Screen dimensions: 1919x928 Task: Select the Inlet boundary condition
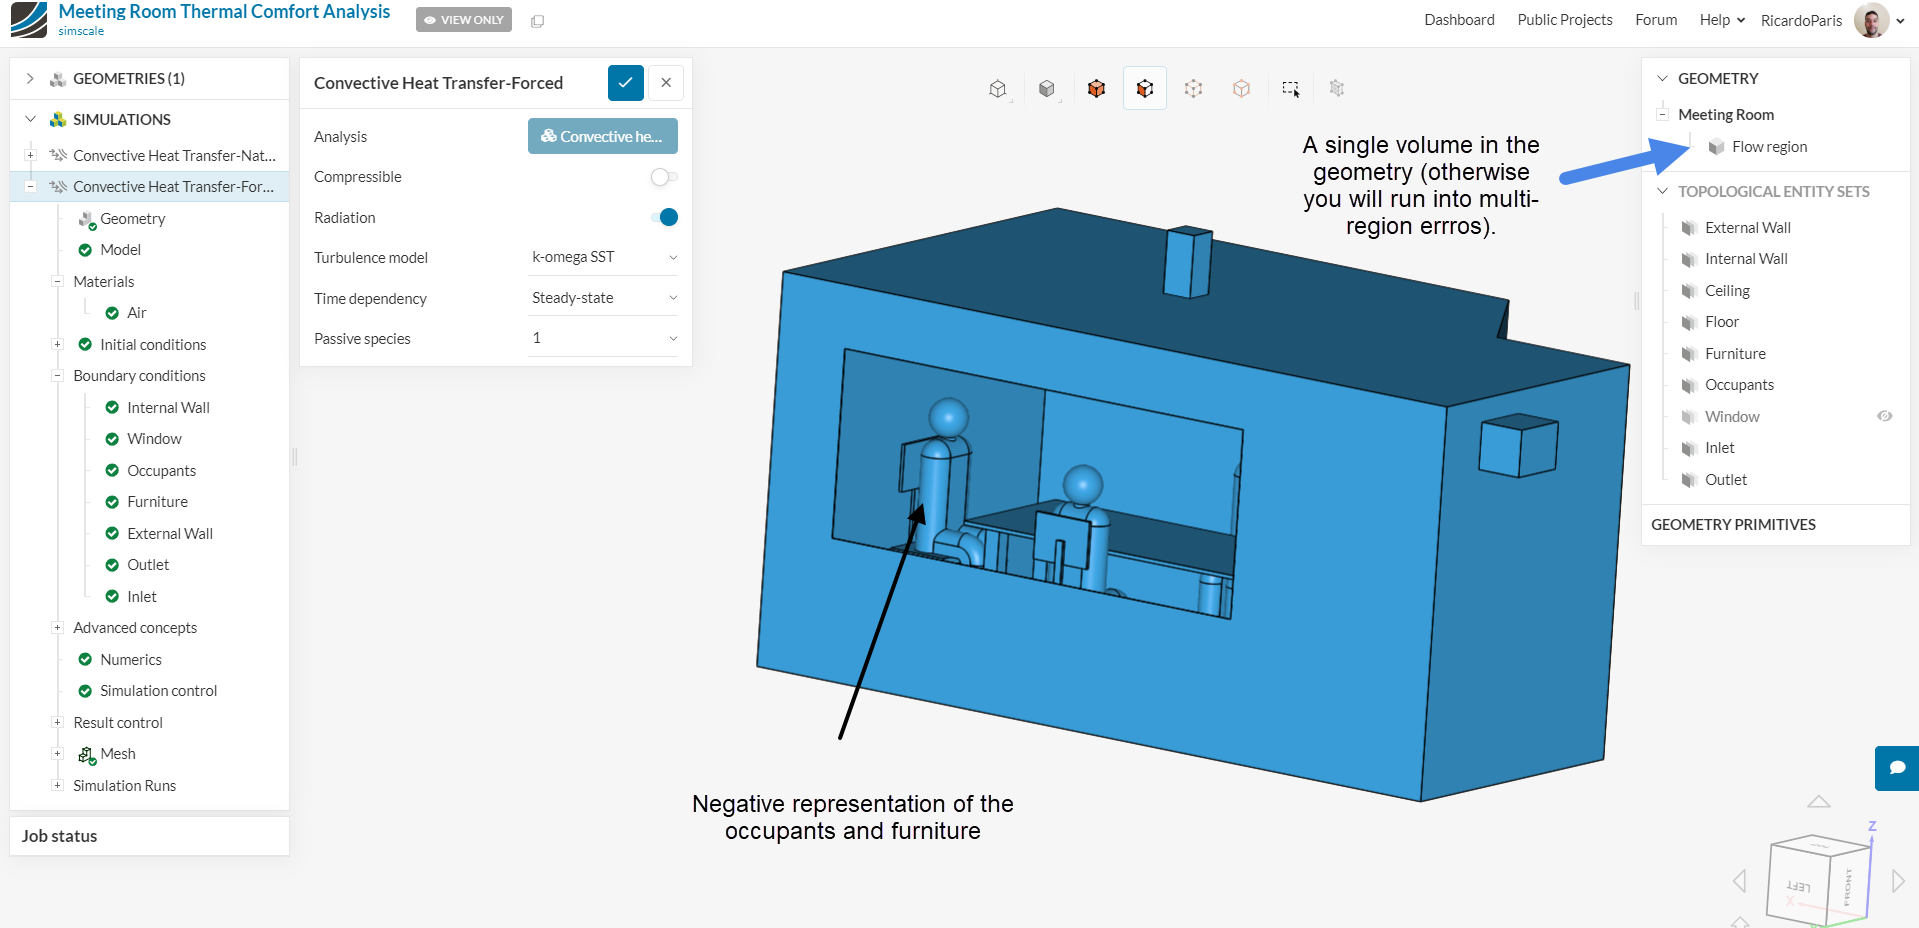pyautogui.click(x=142, y=597)
